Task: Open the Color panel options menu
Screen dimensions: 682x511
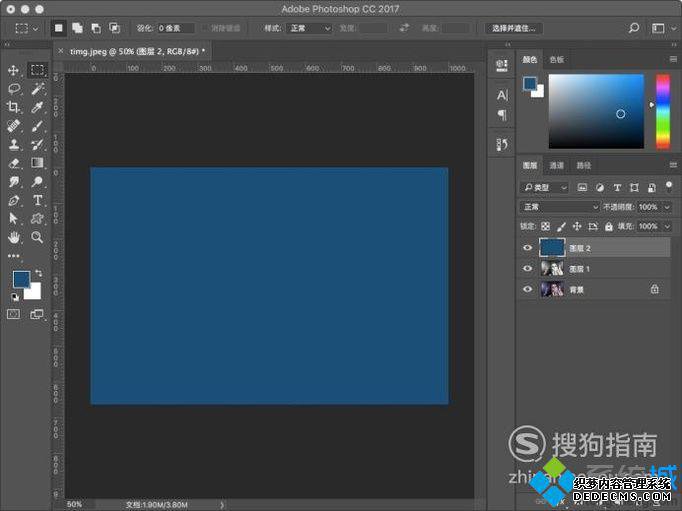Action: pos(673,59)
